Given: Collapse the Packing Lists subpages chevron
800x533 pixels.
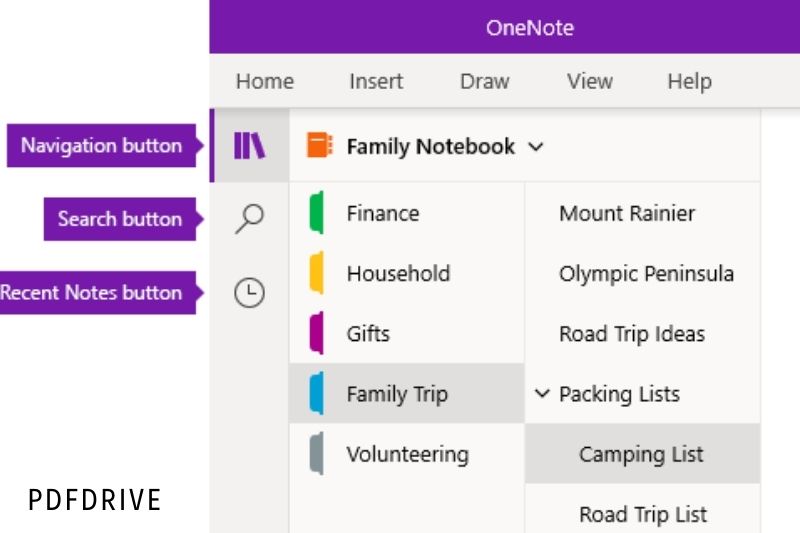Looking at the screenshot, I should [x=542, y=393].
